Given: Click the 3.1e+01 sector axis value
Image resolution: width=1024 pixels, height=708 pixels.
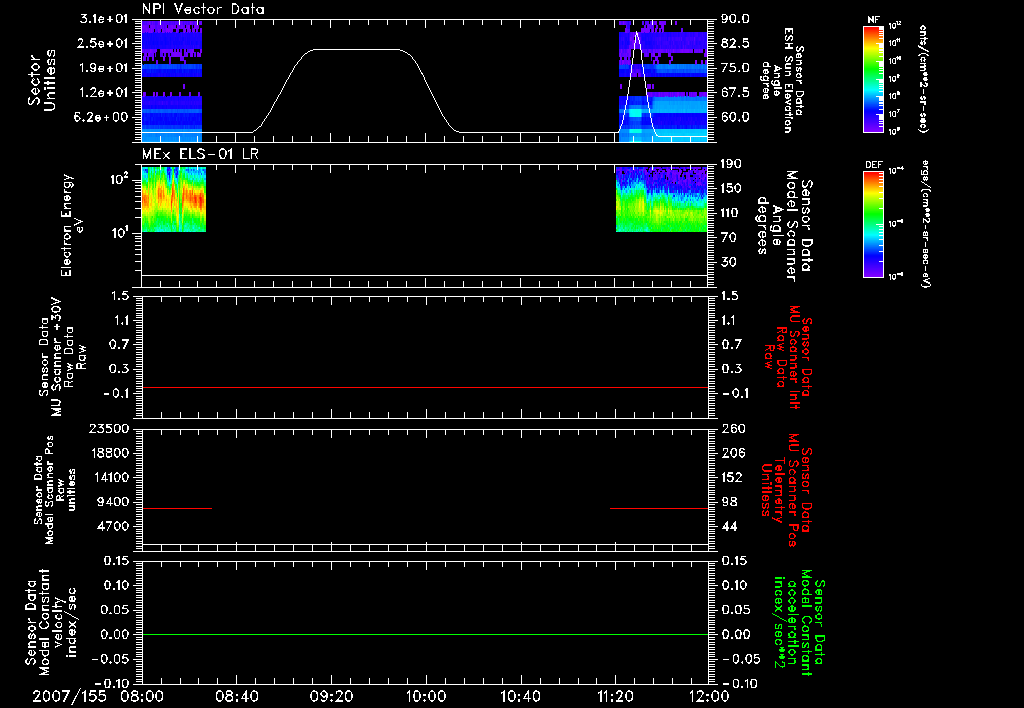Looking at the screenshot, I should [104, 19].
